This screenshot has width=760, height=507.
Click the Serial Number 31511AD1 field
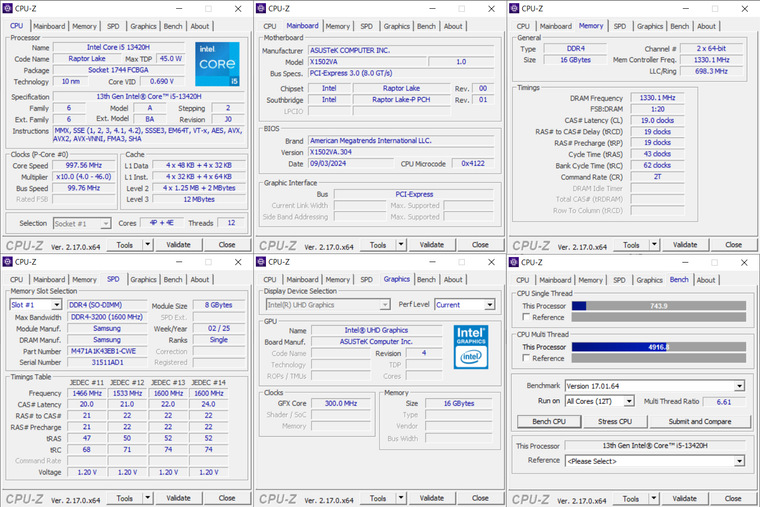(x=107, y=362)
